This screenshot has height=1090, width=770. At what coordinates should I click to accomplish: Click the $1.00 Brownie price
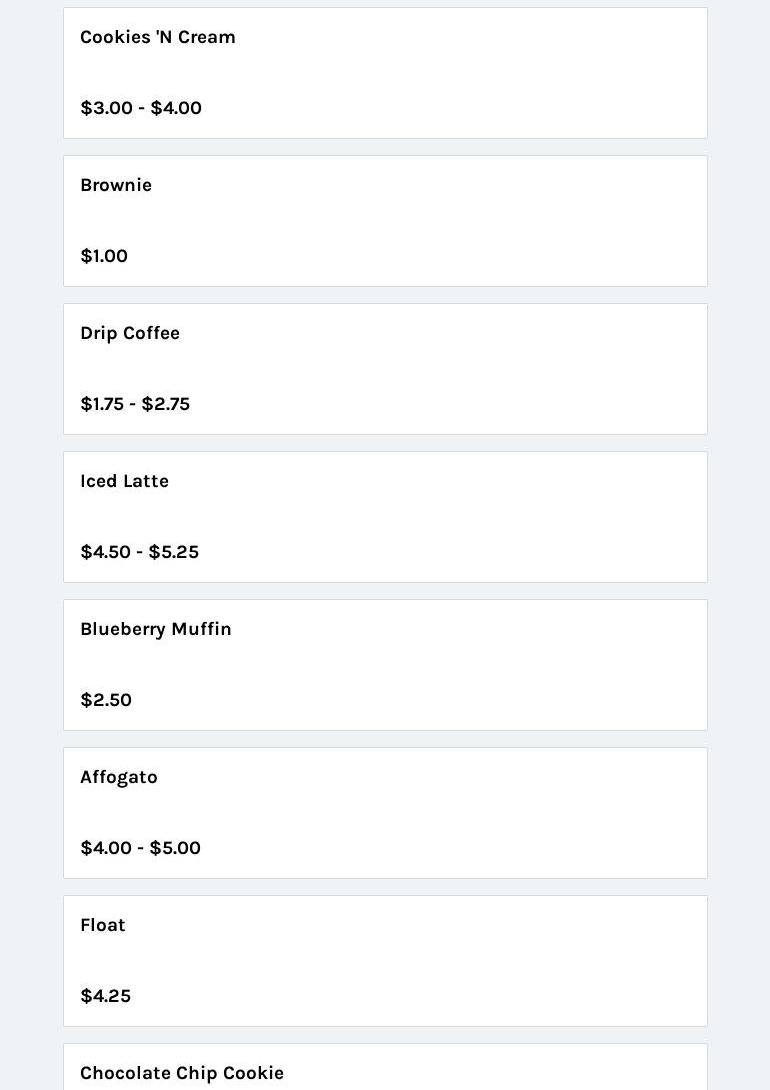(x=104, y=256)
